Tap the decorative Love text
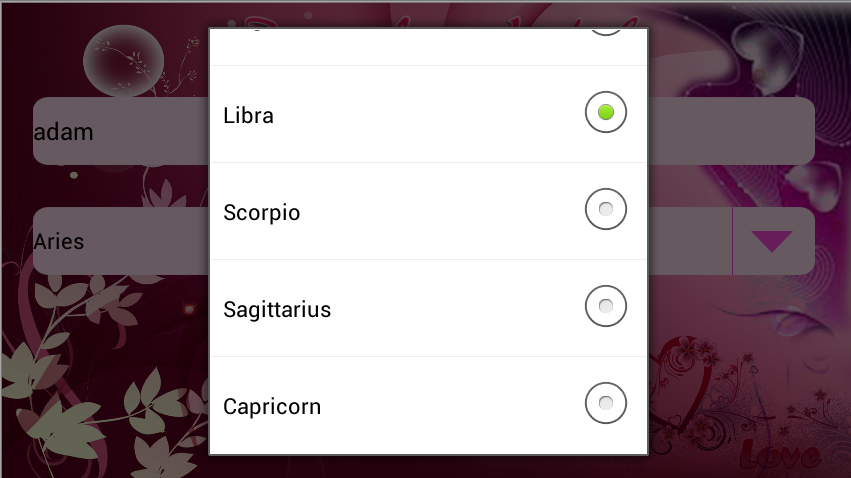The height and width of the screenshot is (478, 851). 780,454
